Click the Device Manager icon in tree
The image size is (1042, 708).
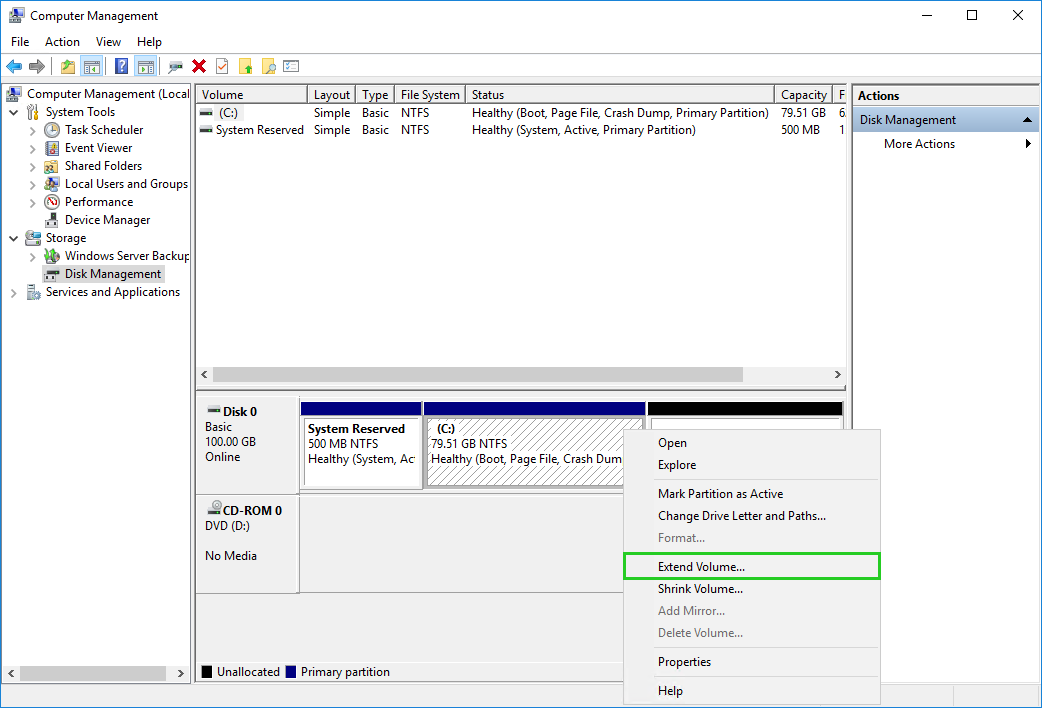(52, 220)
